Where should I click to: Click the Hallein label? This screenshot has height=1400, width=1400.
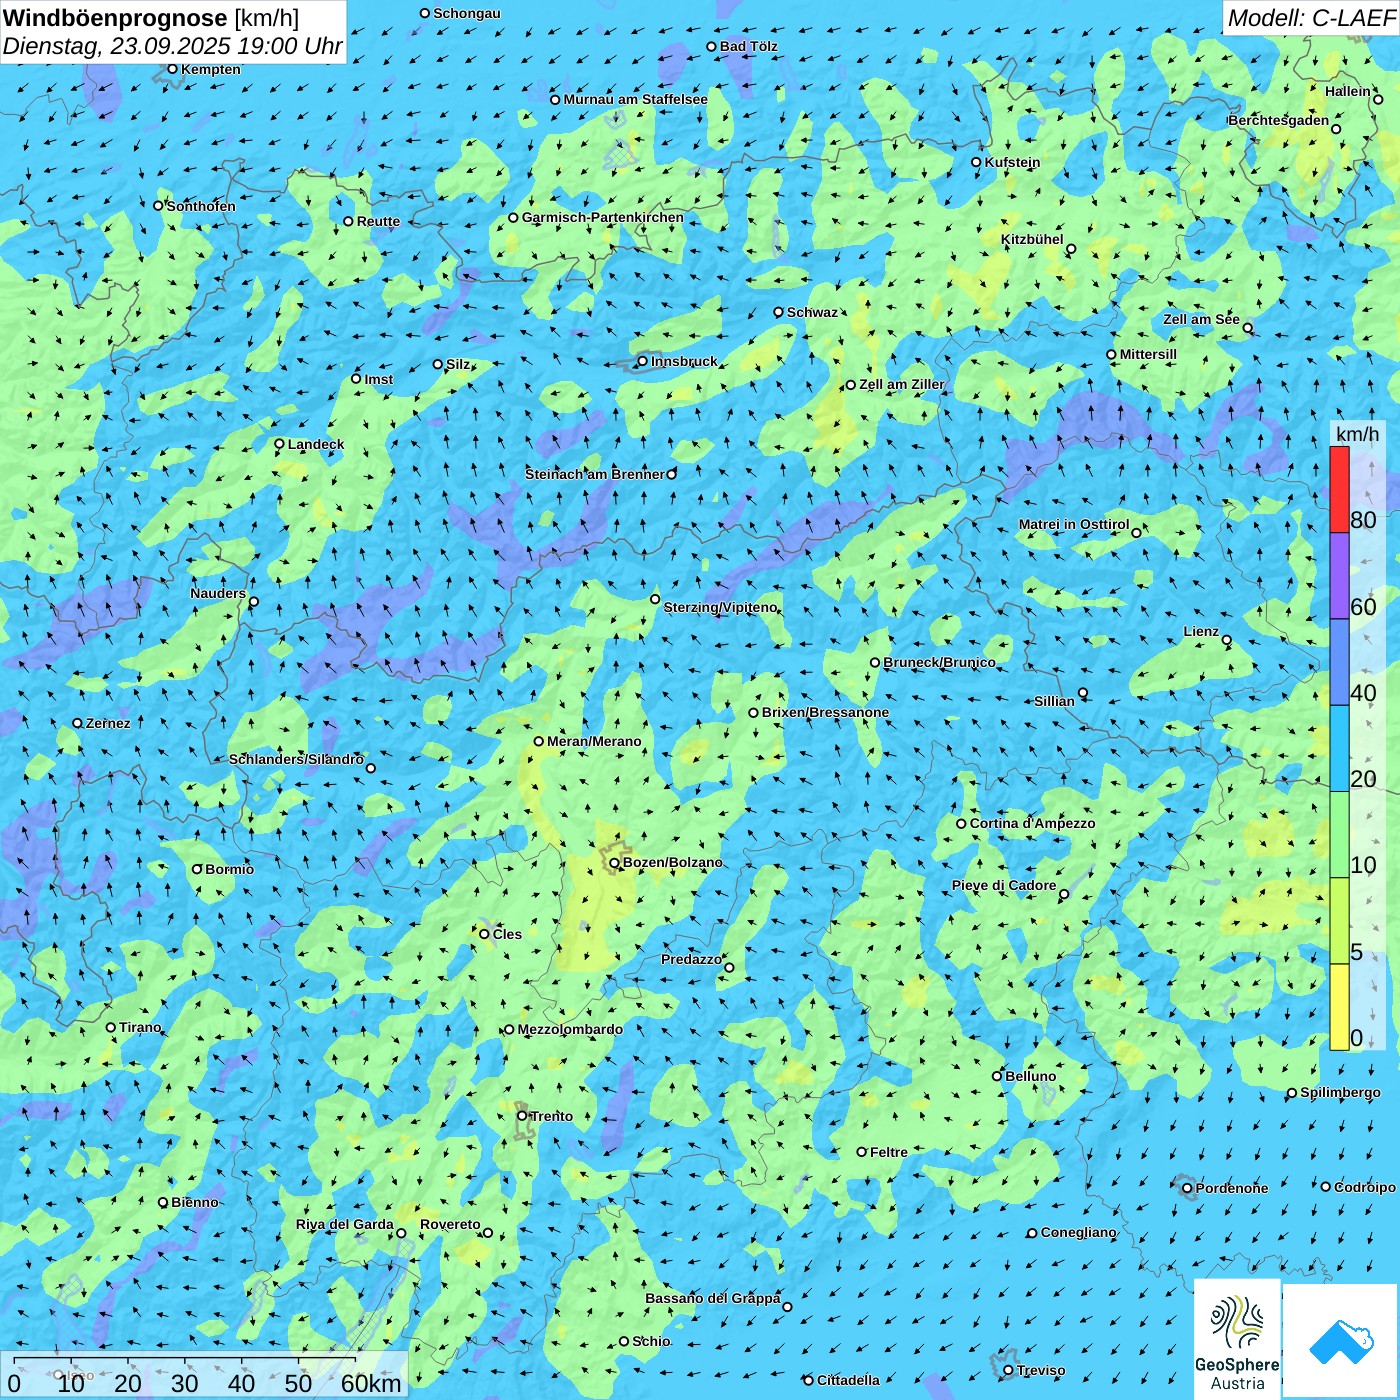click(1348, 91)
